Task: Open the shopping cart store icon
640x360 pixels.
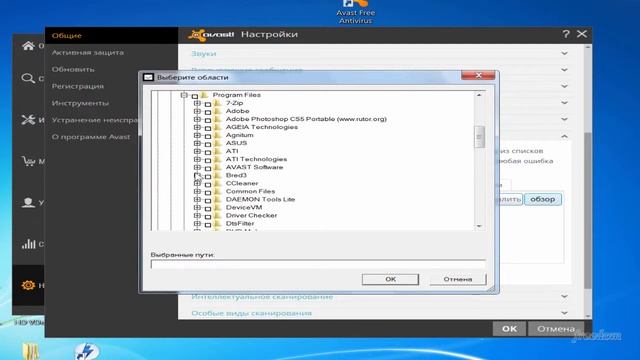Action: [28, 161]
